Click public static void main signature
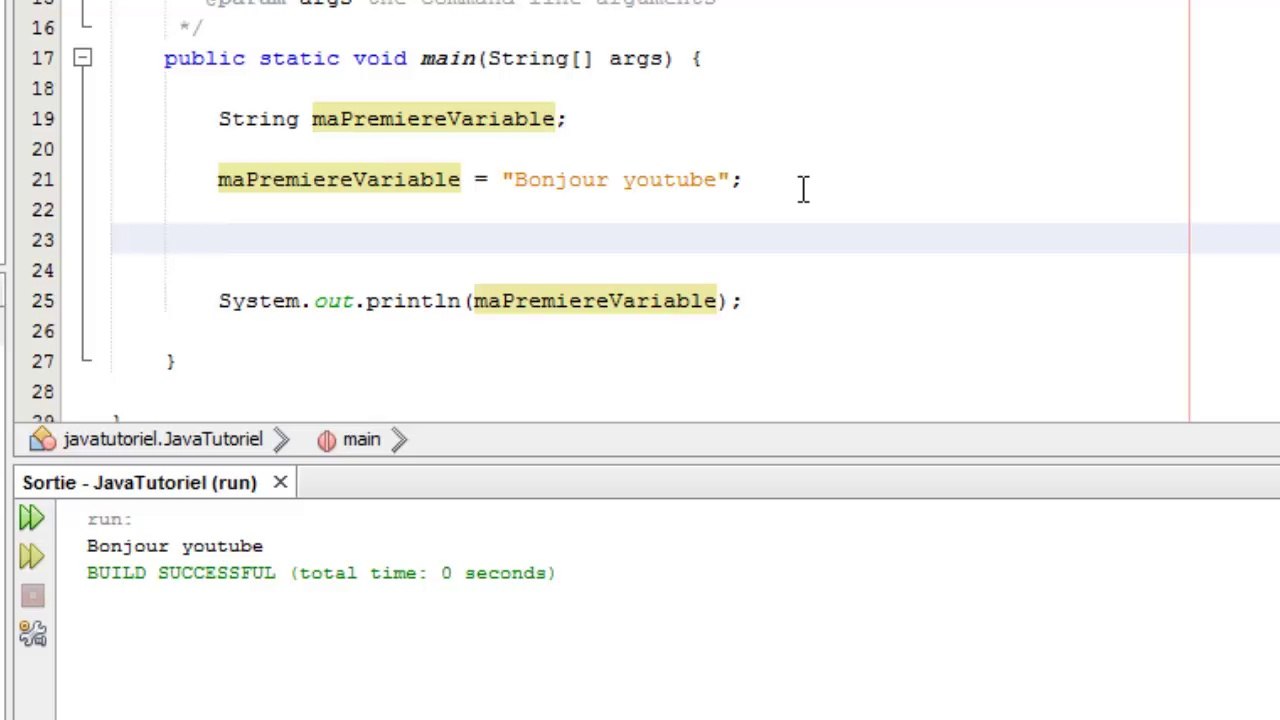The width and height of the screenshot is (1280, 720). pos(432,59)
